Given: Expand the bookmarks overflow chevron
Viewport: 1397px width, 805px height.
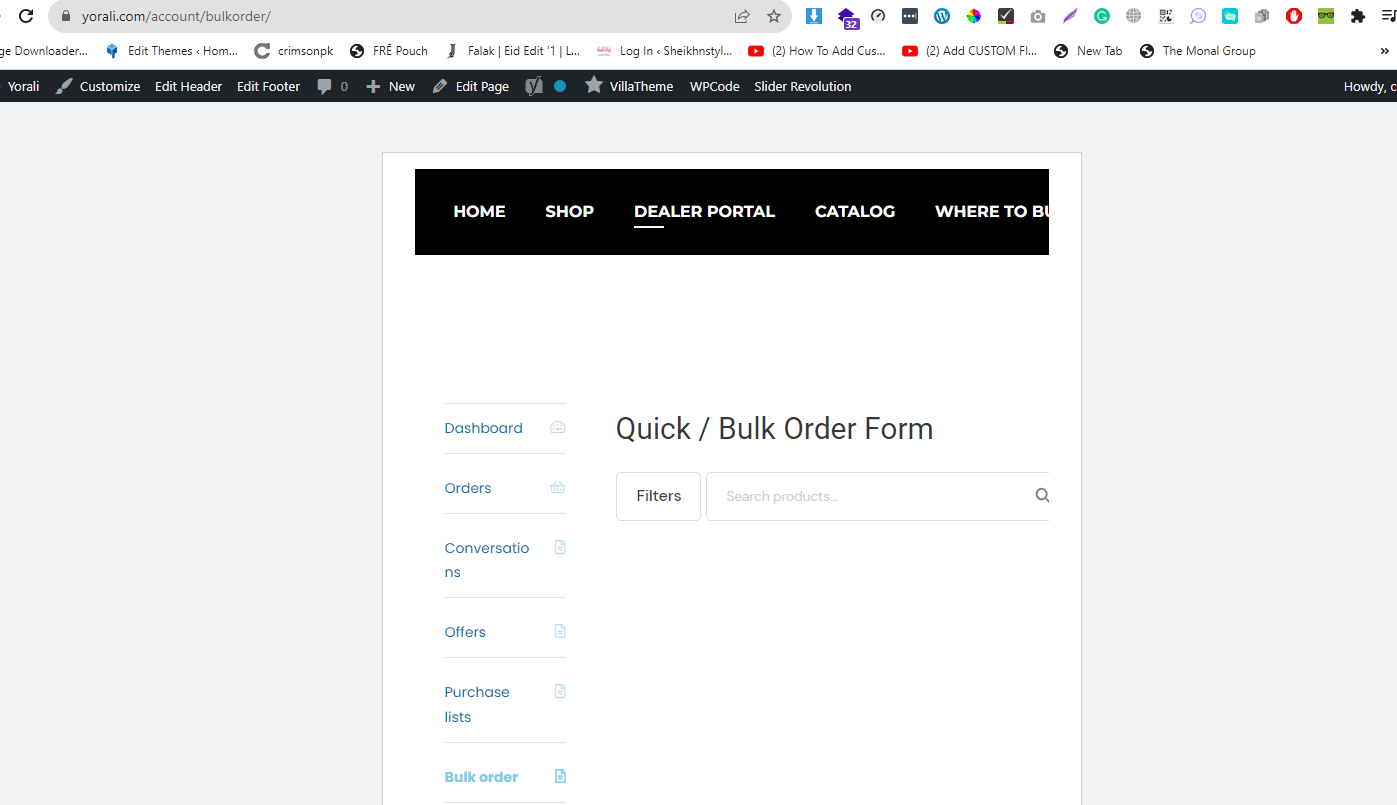Looking at the screenshot, I should 1386,51.
